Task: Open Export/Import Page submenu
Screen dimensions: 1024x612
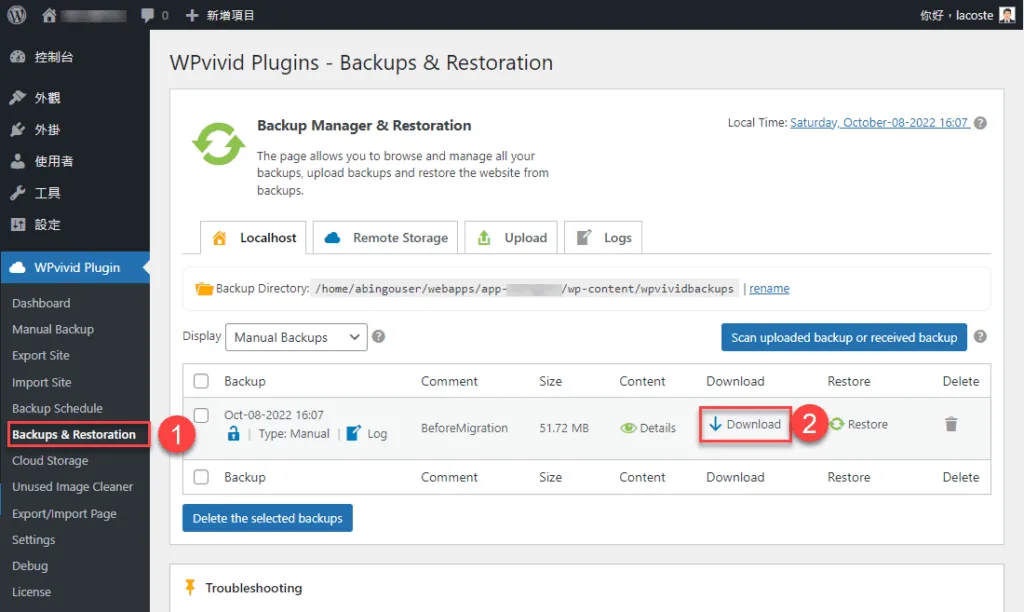Action: tap(64, 513)
